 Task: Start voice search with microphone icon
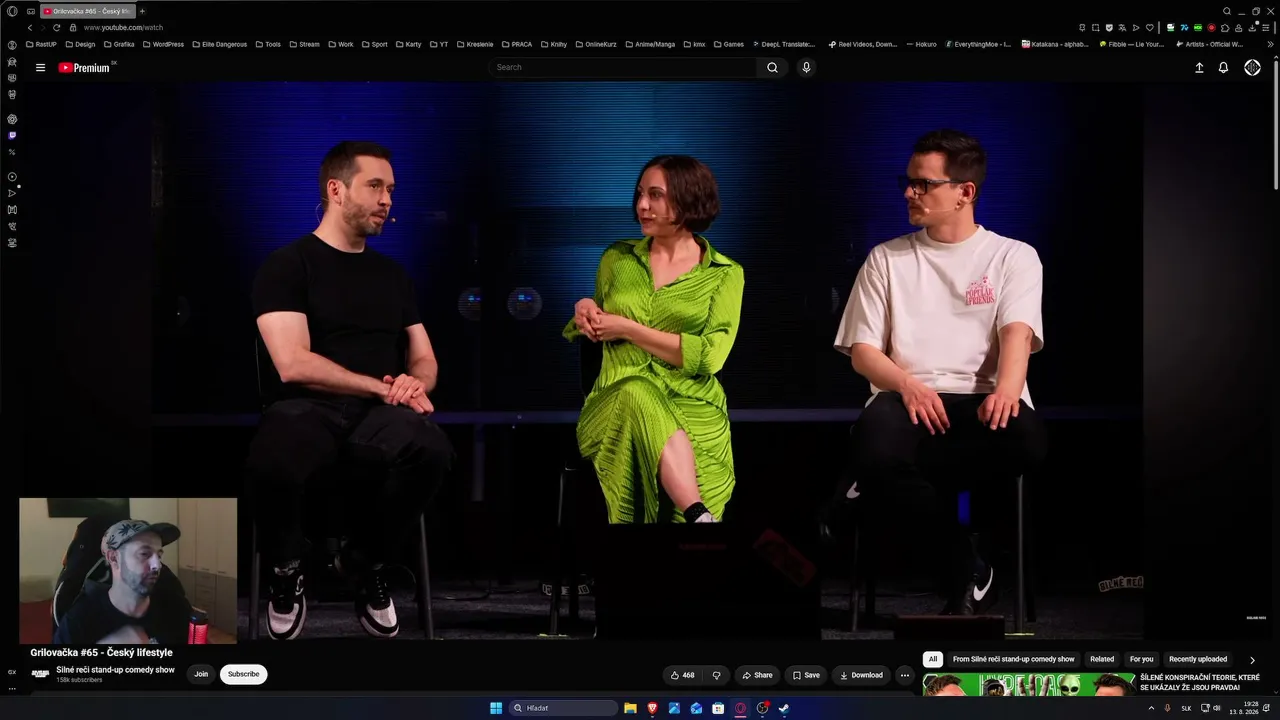(806, 67)
